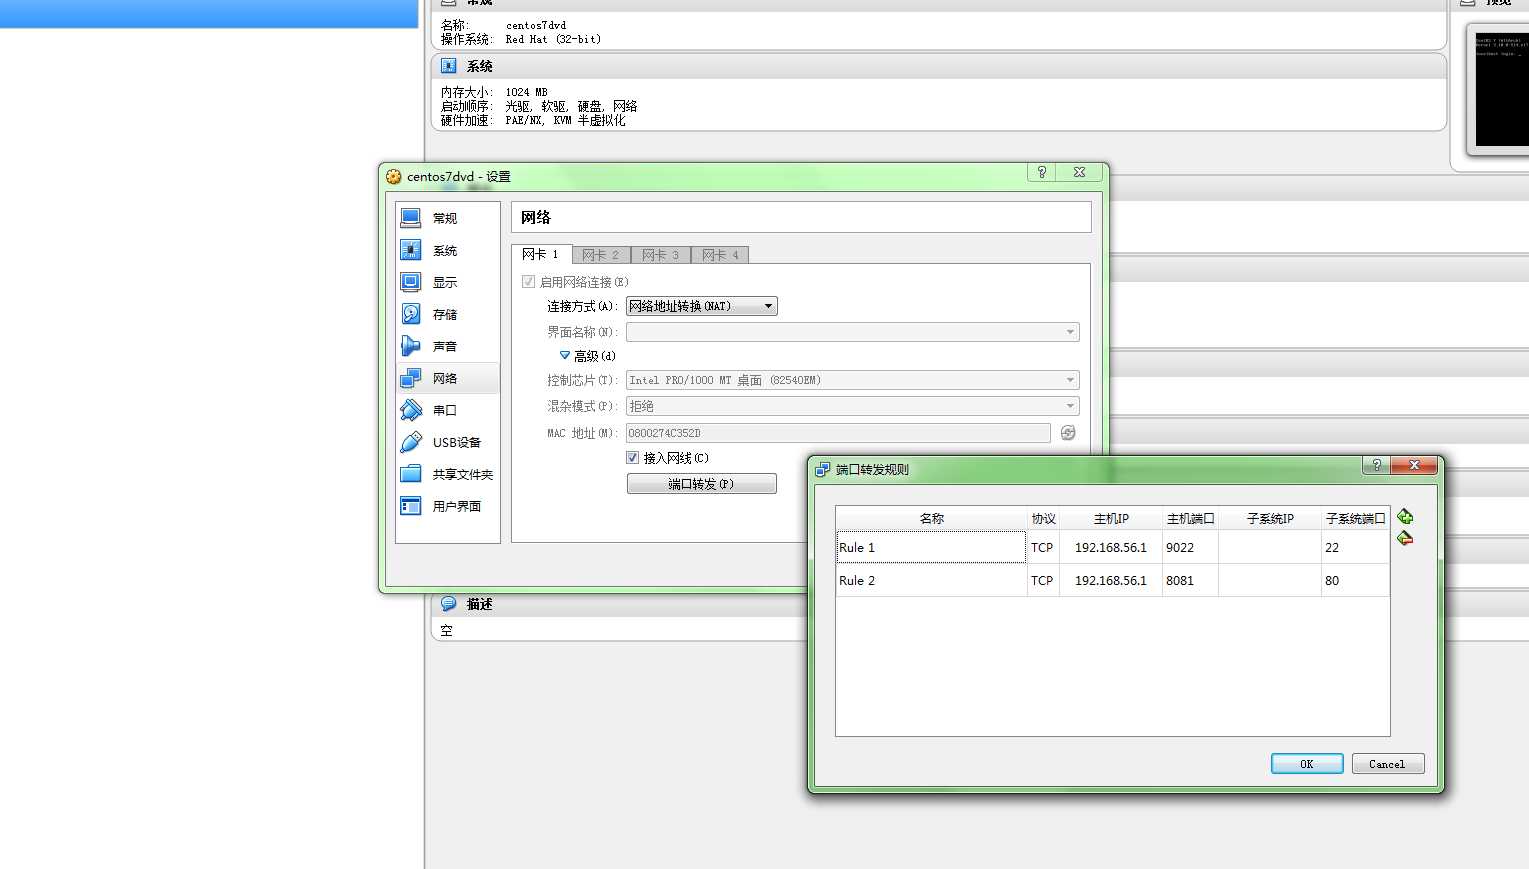
Task: Open the 串口 (Serial ports) settings page
Action: pos(447,410)
